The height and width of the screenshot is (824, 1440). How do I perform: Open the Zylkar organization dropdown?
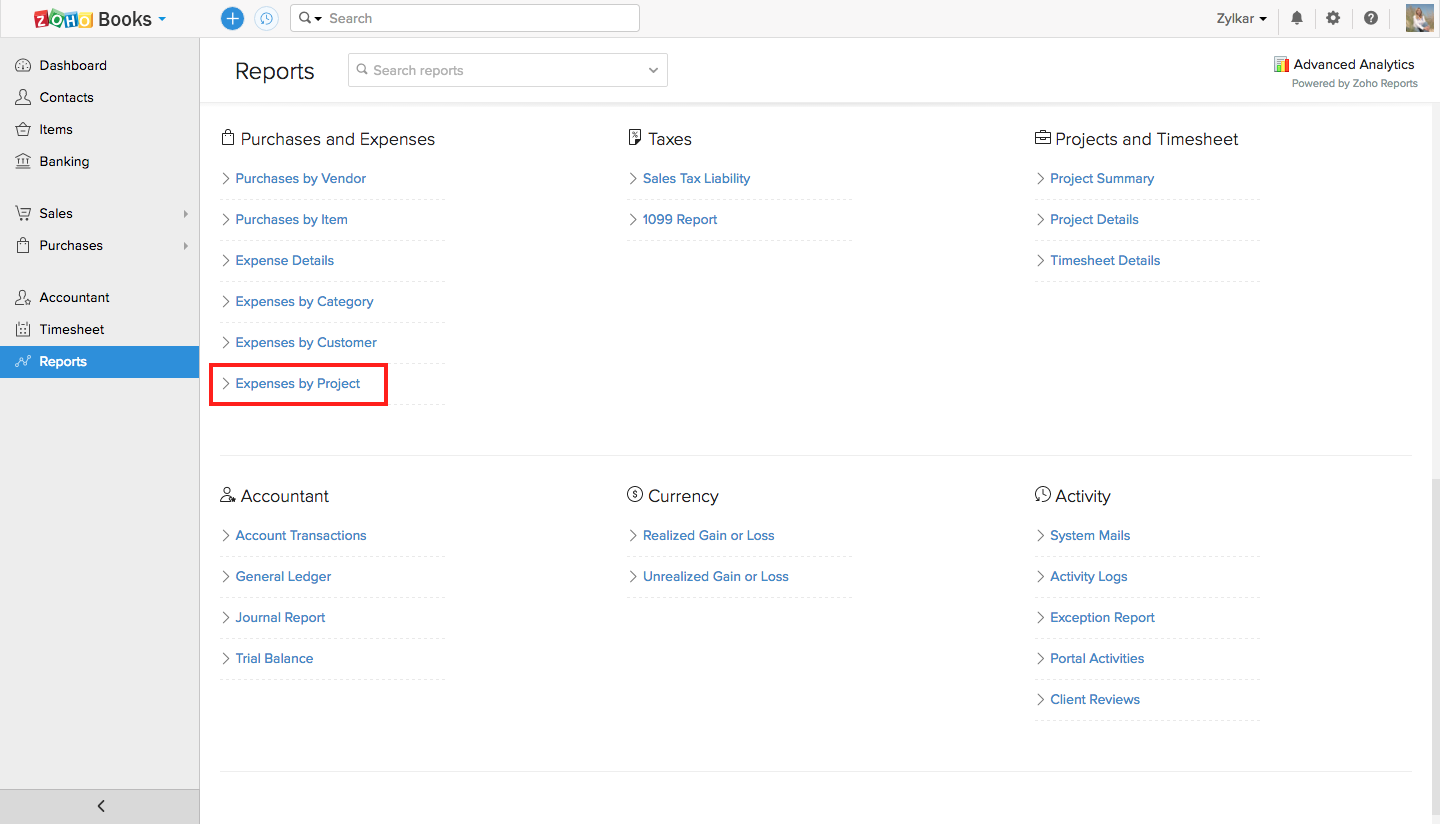(x=1242, y=19)
